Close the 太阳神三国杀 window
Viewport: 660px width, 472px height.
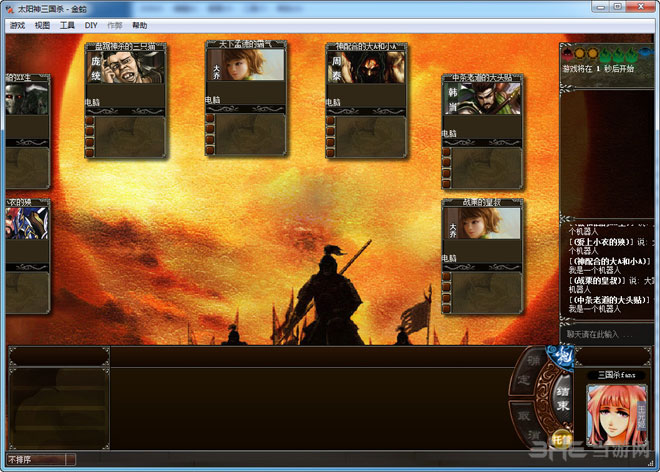pyautogui.click(x=641, y=7)
